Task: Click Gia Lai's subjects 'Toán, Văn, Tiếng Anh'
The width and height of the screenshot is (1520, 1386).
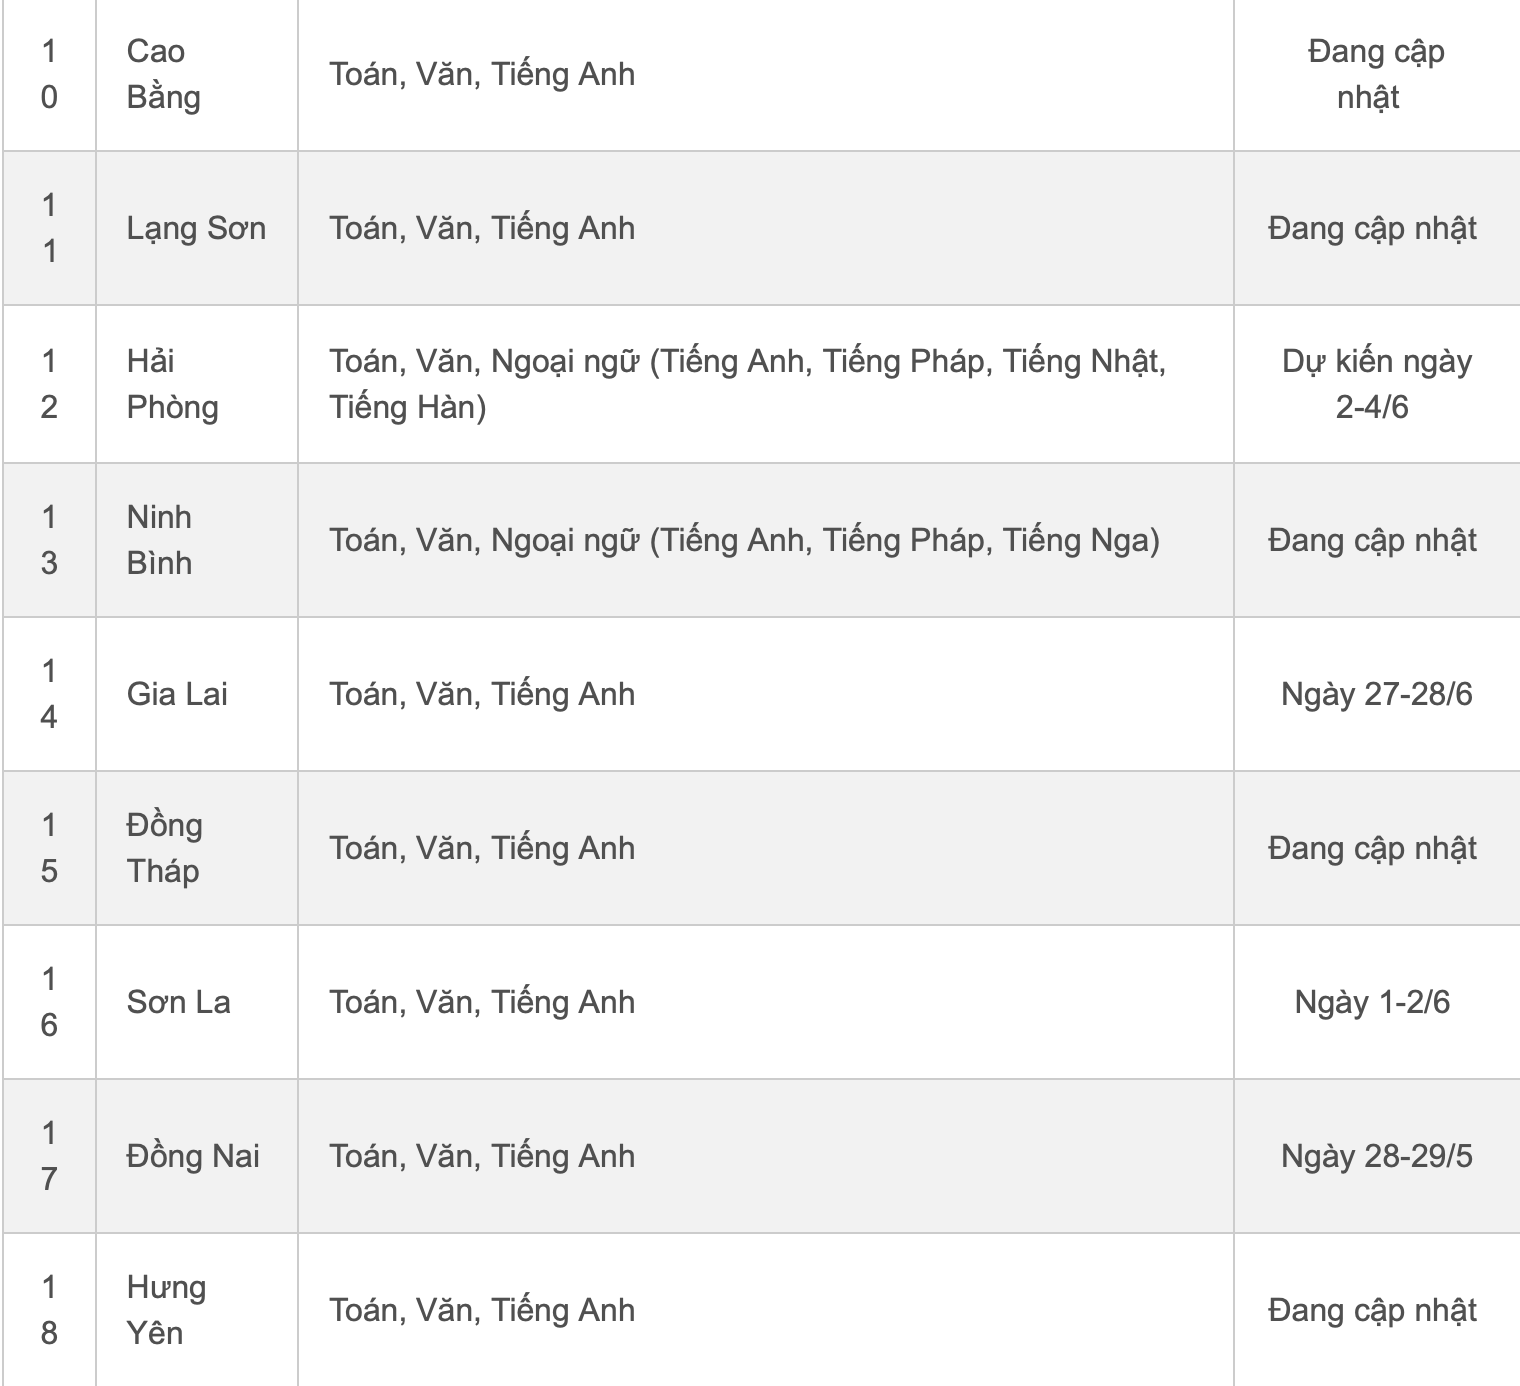Action: [x=482, y=694]
